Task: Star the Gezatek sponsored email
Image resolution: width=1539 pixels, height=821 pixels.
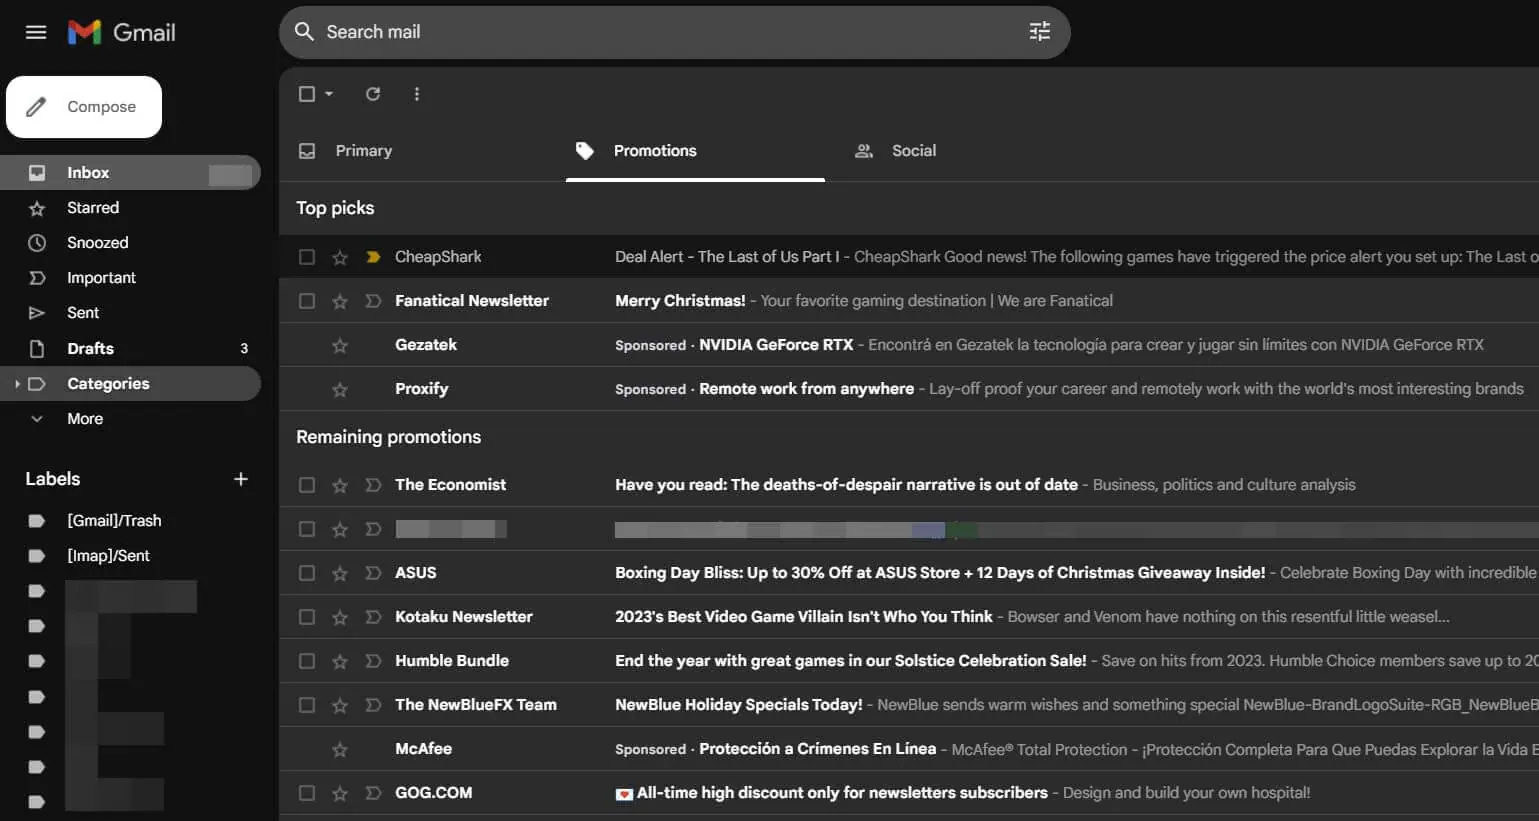Action: pos(340,345)
